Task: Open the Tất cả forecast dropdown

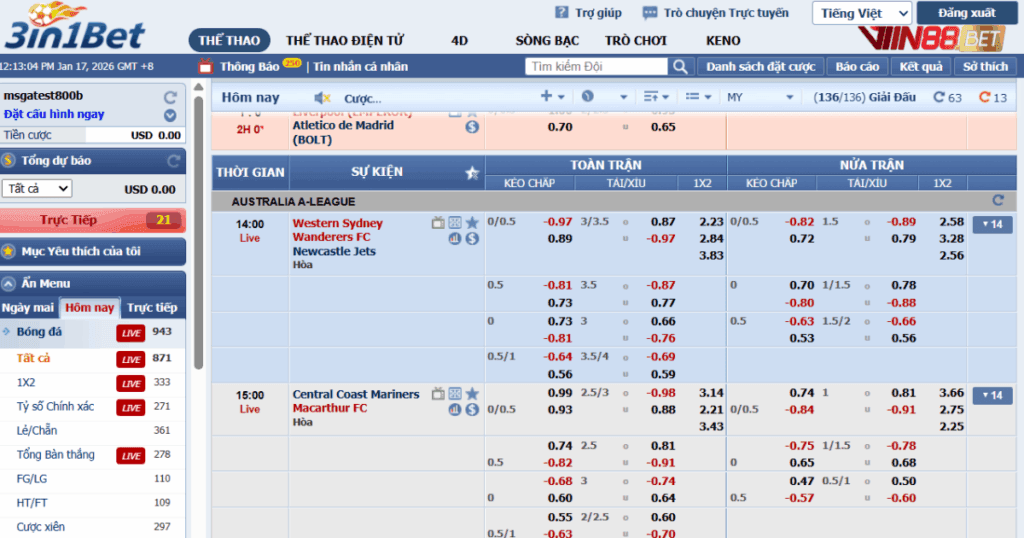Action: 37,189
